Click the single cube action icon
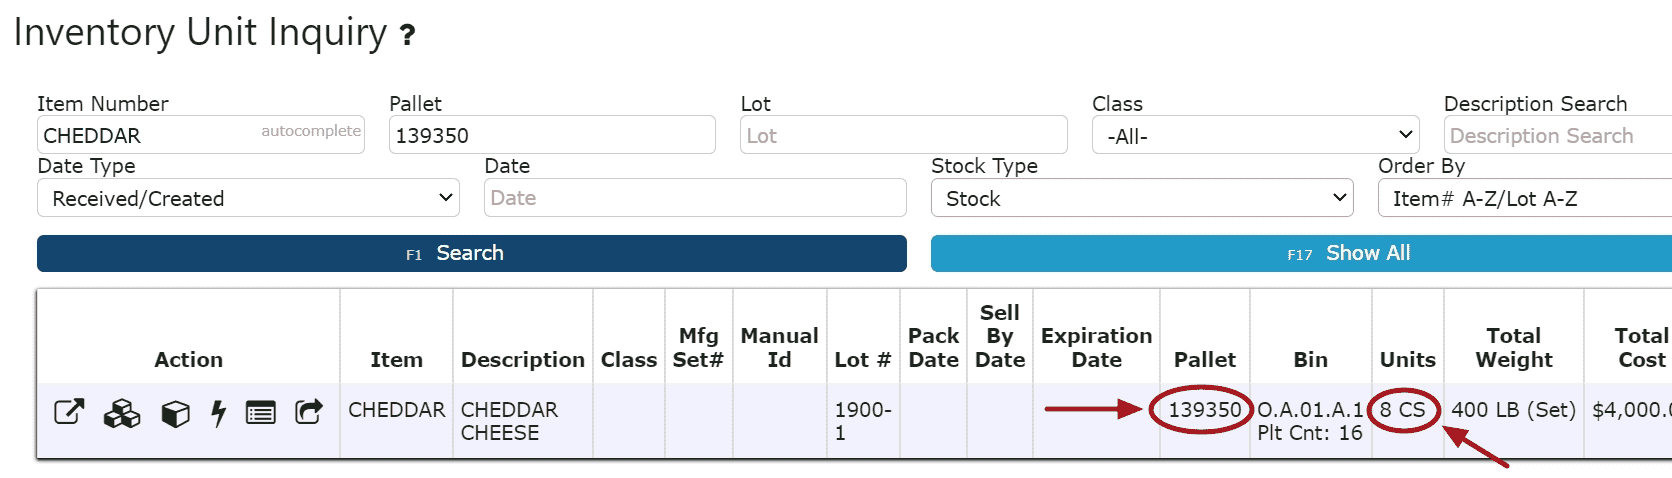Image resolution: width=1672 pixels, height=478 pixels. point(175,413)
